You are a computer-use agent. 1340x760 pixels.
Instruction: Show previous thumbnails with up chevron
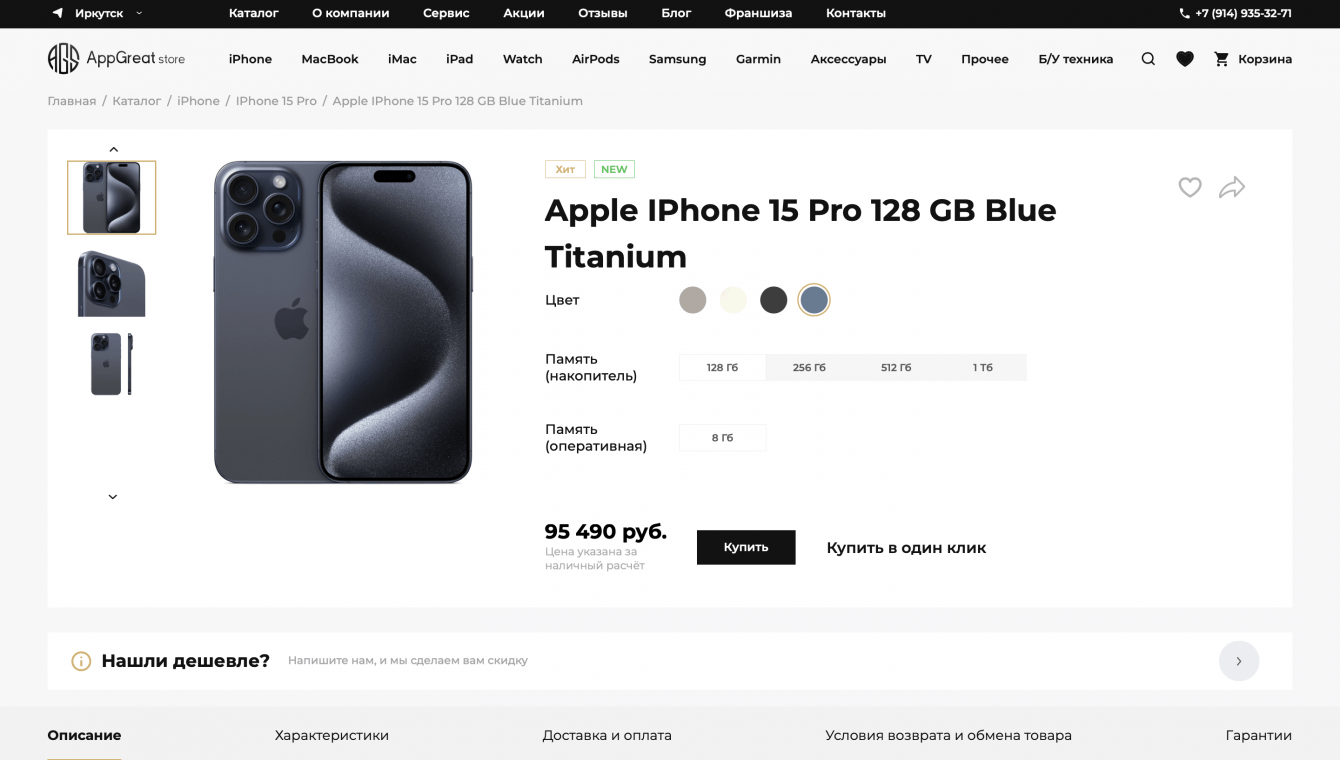pos(113,149)
